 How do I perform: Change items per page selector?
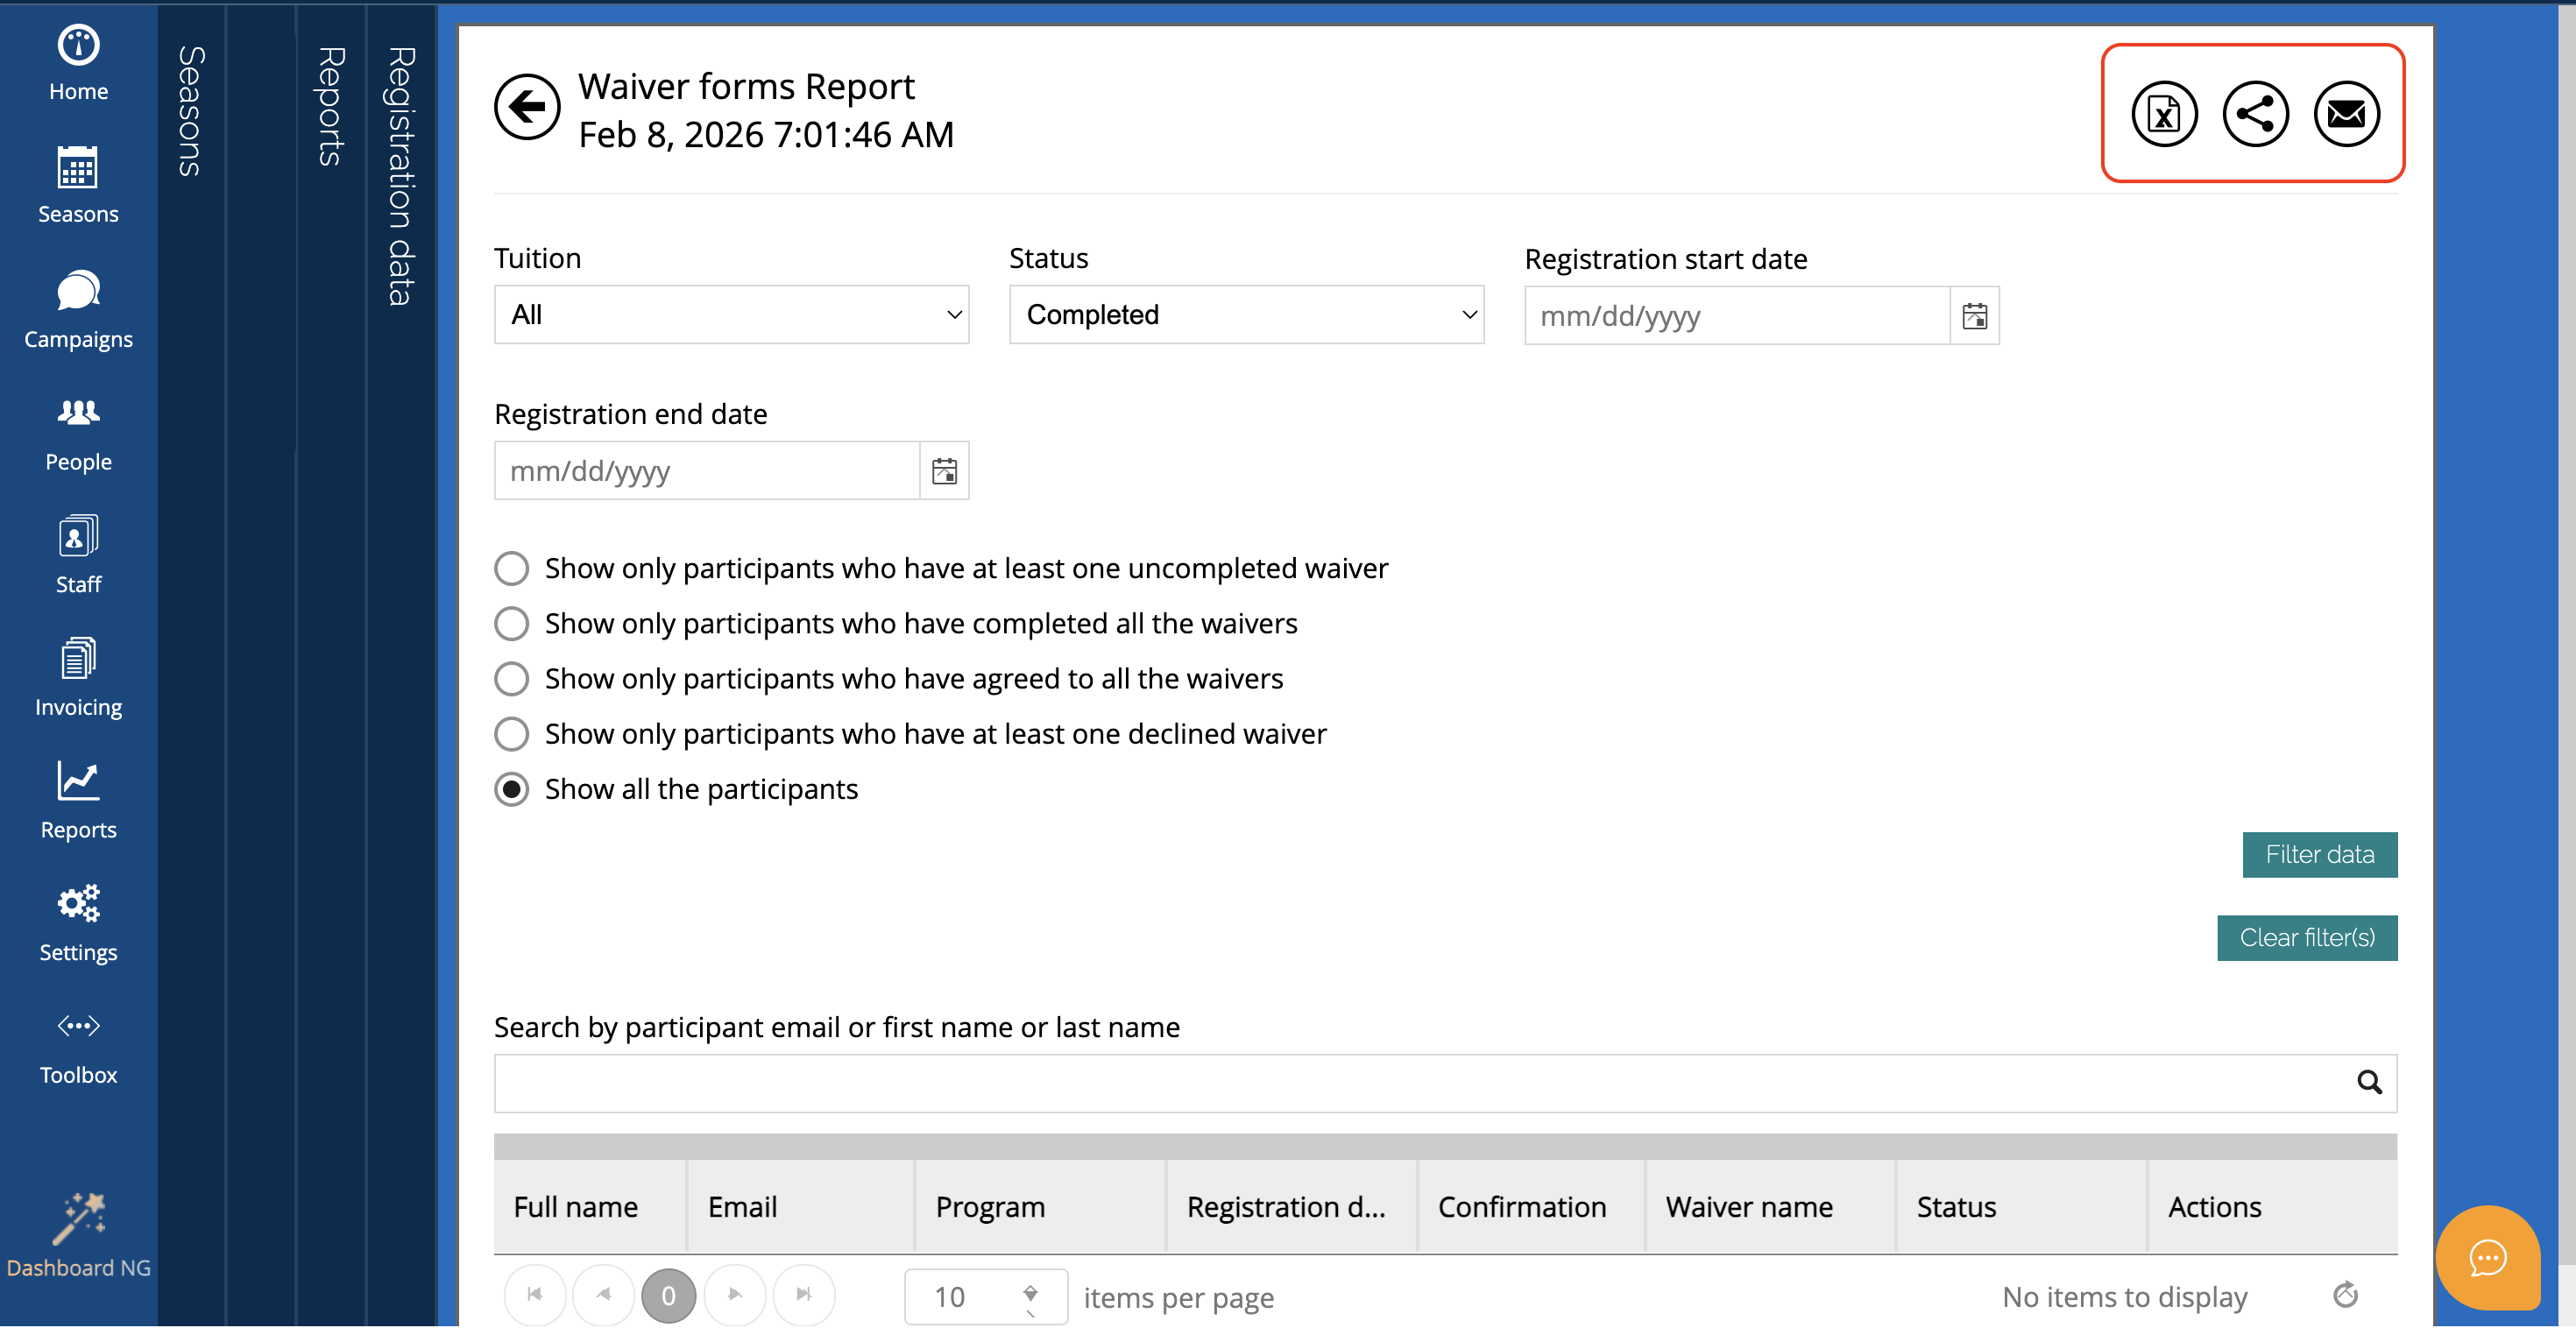985,1297
